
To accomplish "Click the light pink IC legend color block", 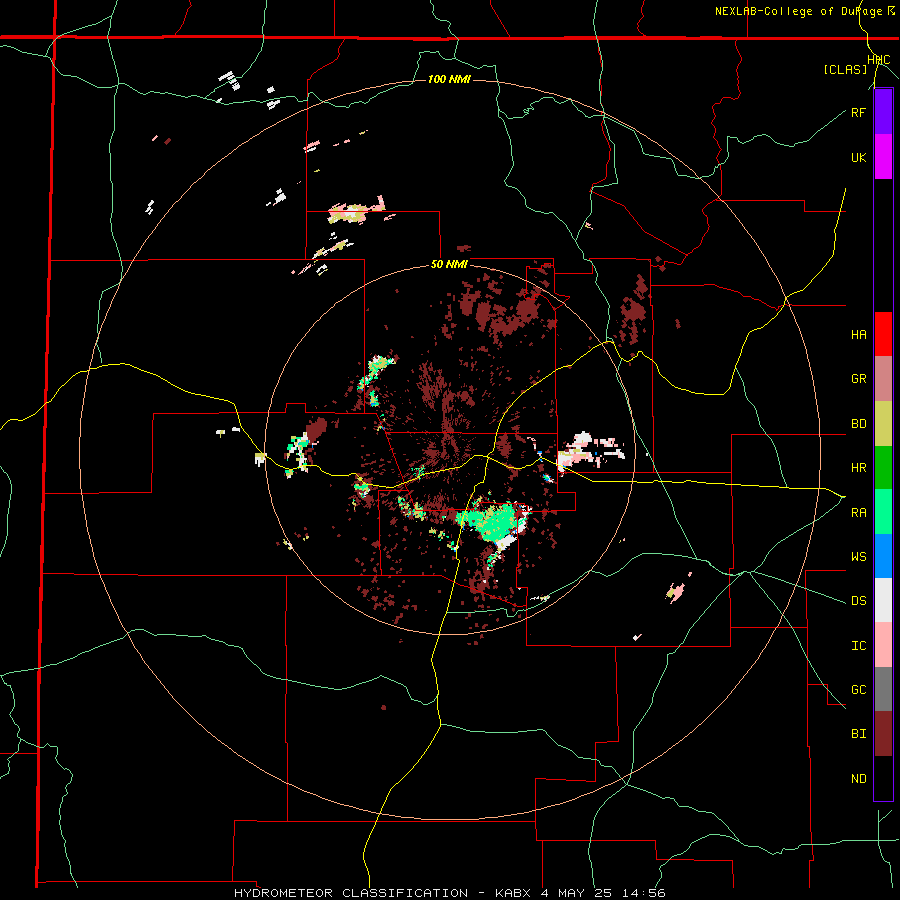I will pos(883,645).
